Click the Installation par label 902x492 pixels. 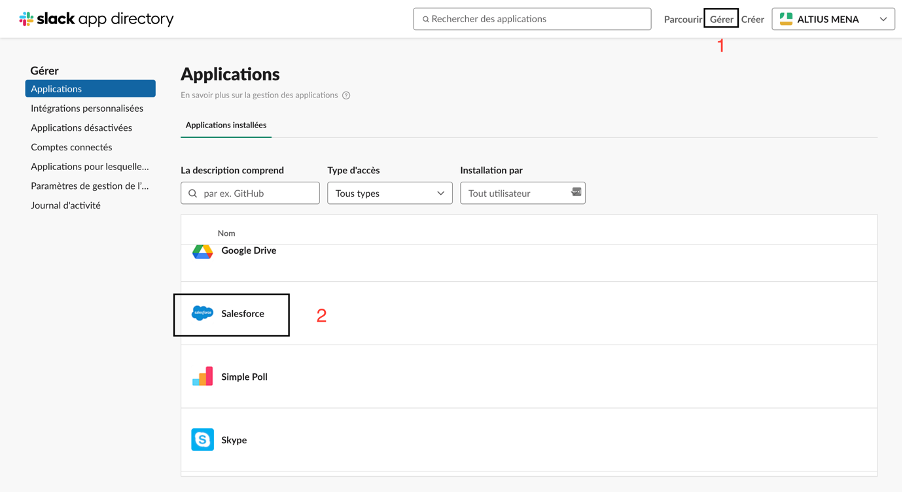coord(491,170)
